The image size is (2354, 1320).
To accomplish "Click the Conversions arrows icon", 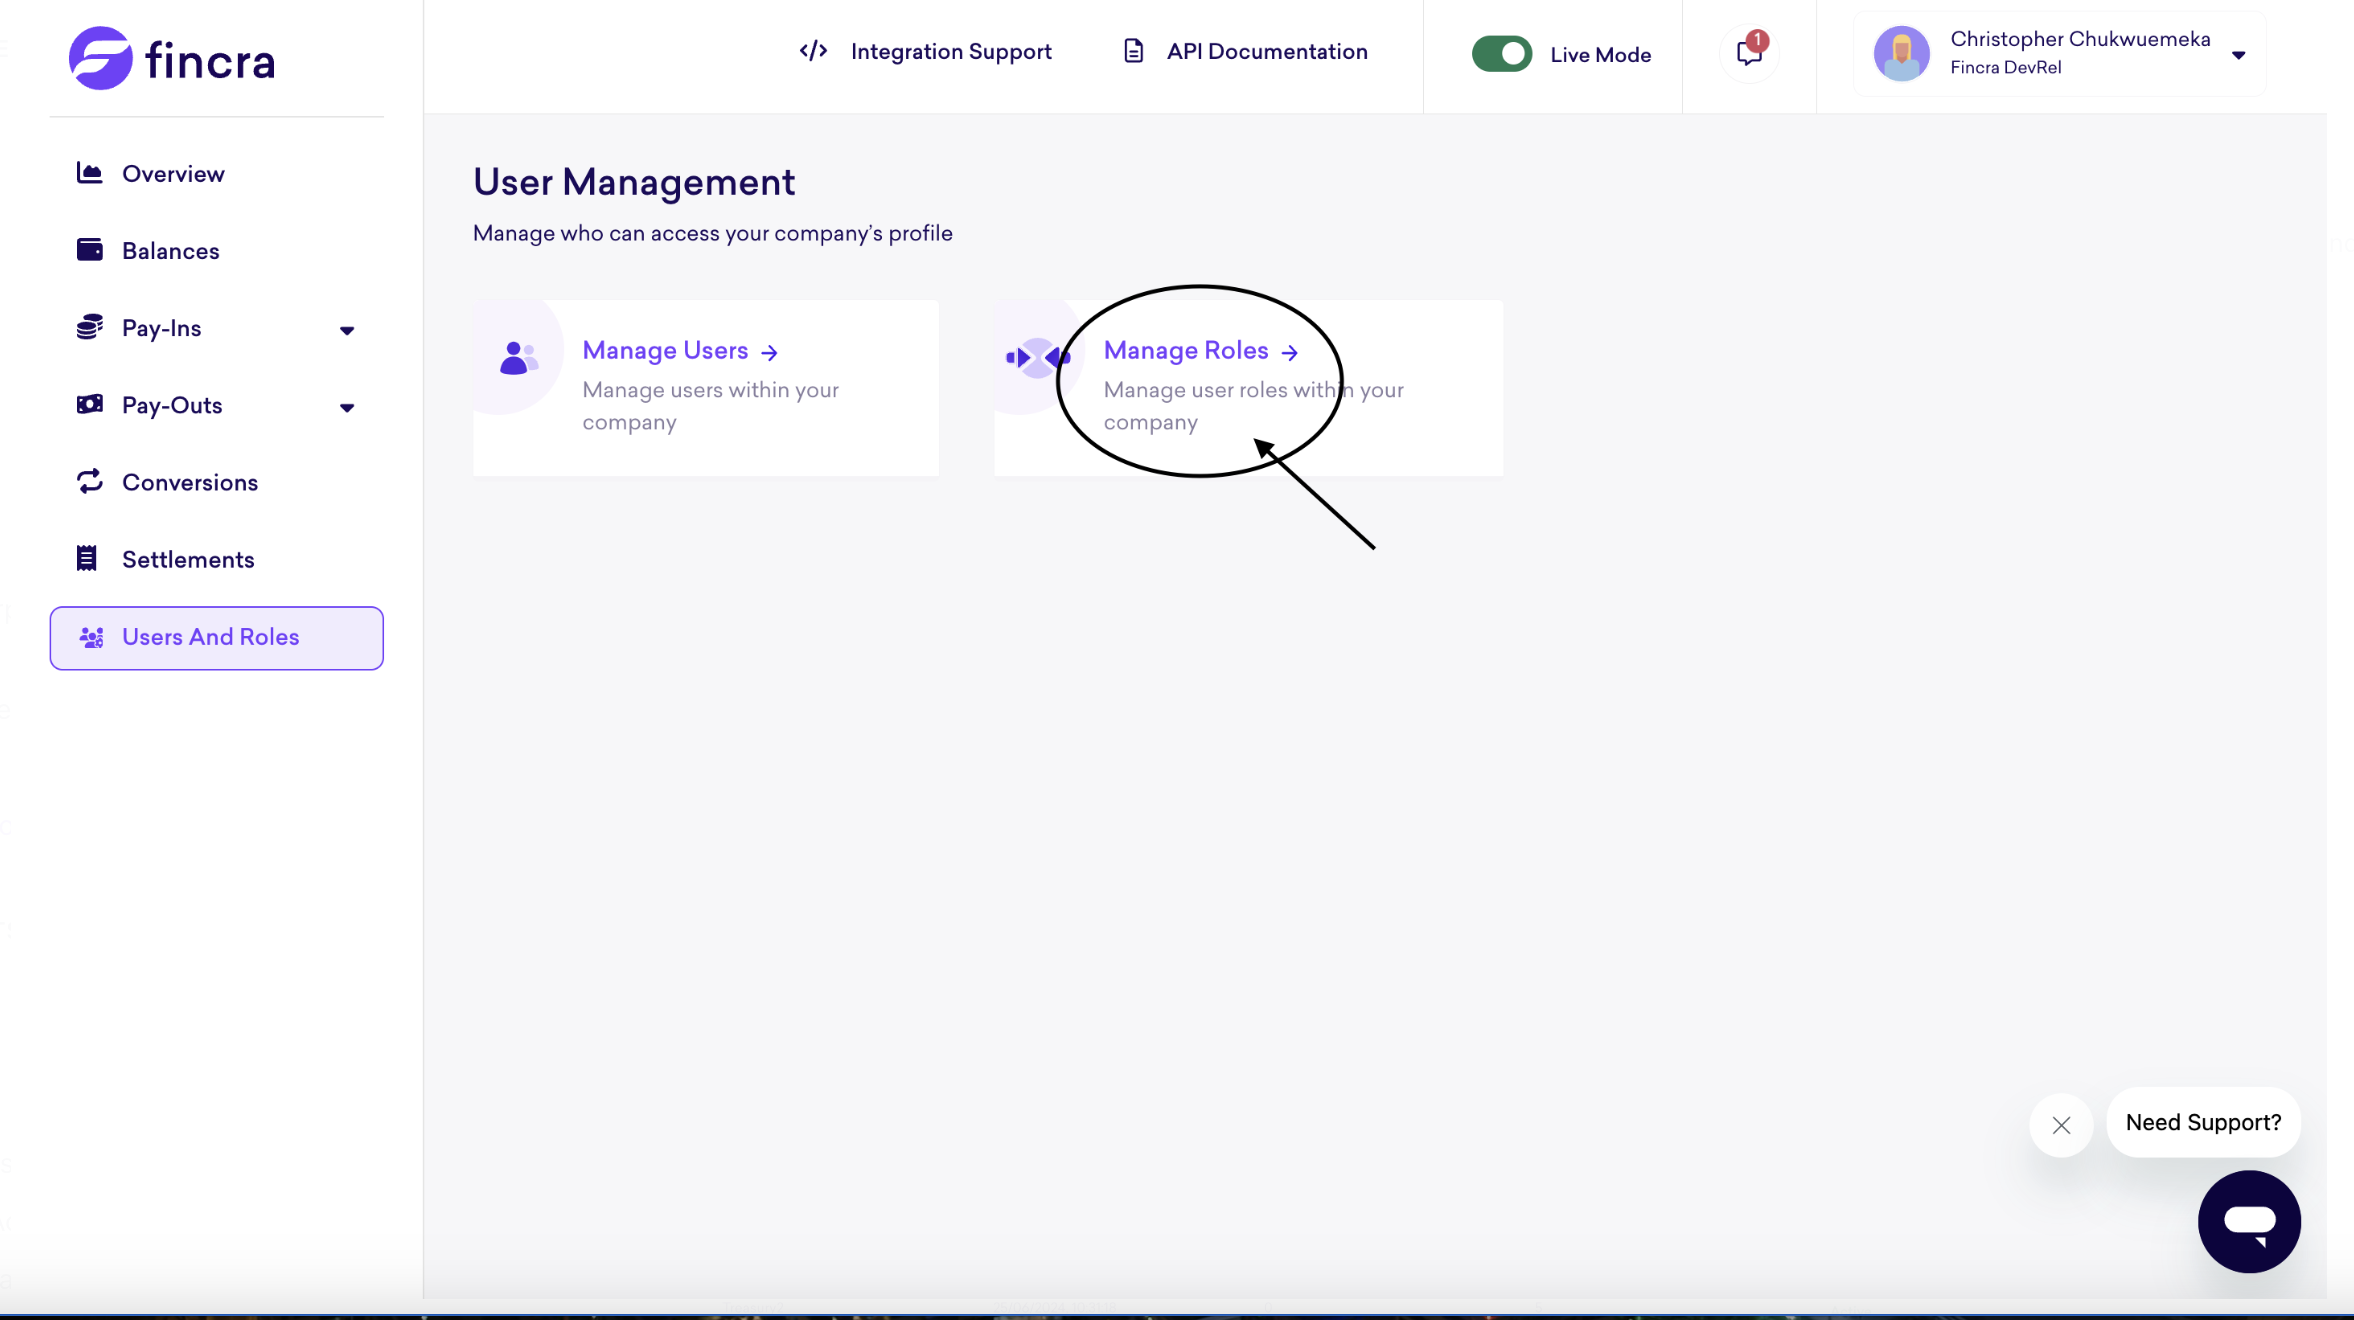I will [x=90, y=481].
